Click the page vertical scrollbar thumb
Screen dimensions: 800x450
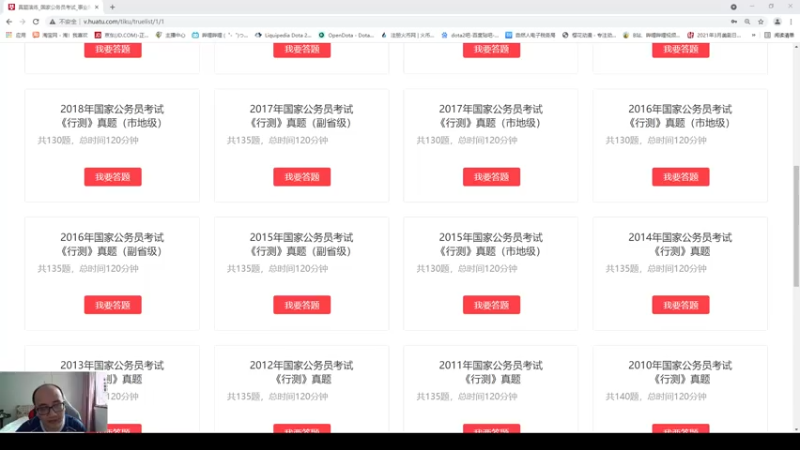[796, 226]
